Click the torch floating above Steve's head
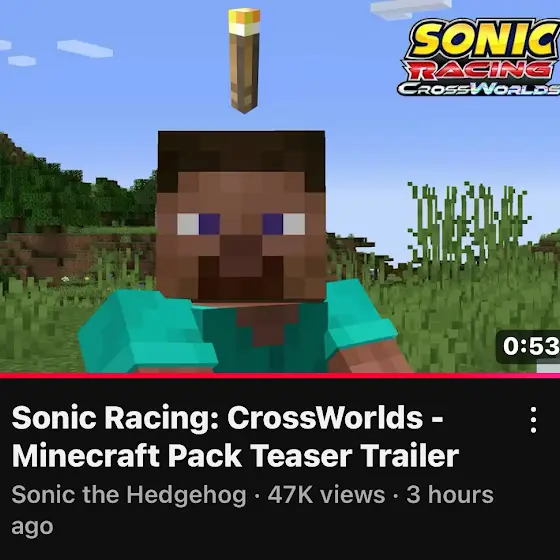 click(244, 61)
